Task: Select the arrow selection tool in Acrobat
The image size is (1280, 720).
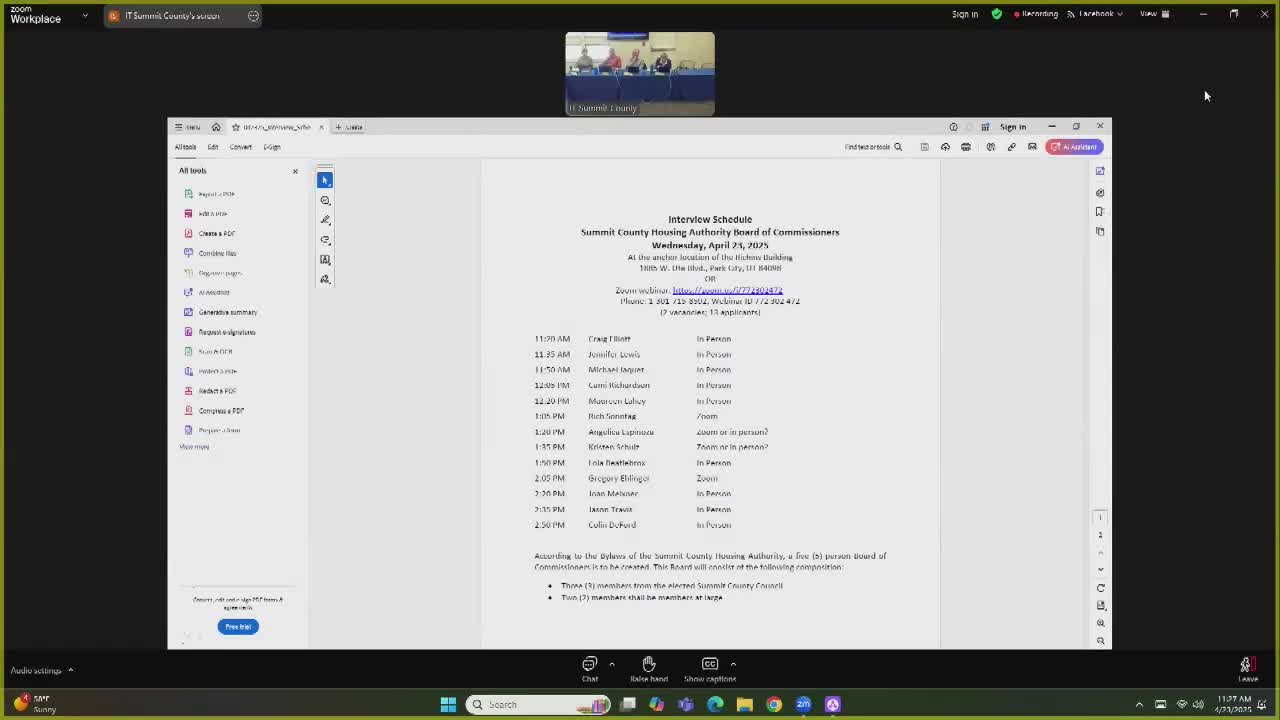Action: click(325, 180)
